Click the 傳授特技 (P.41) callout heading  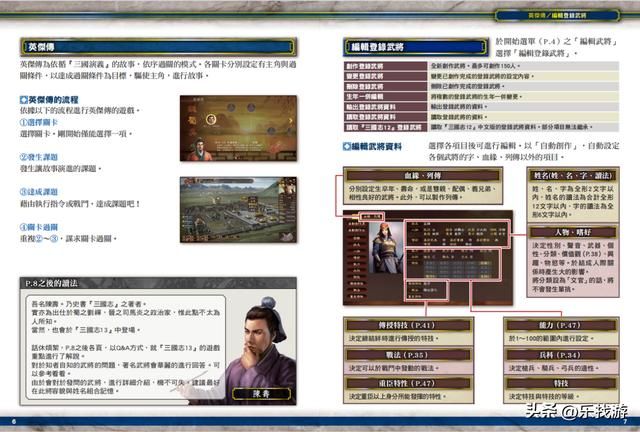[408, 325]
